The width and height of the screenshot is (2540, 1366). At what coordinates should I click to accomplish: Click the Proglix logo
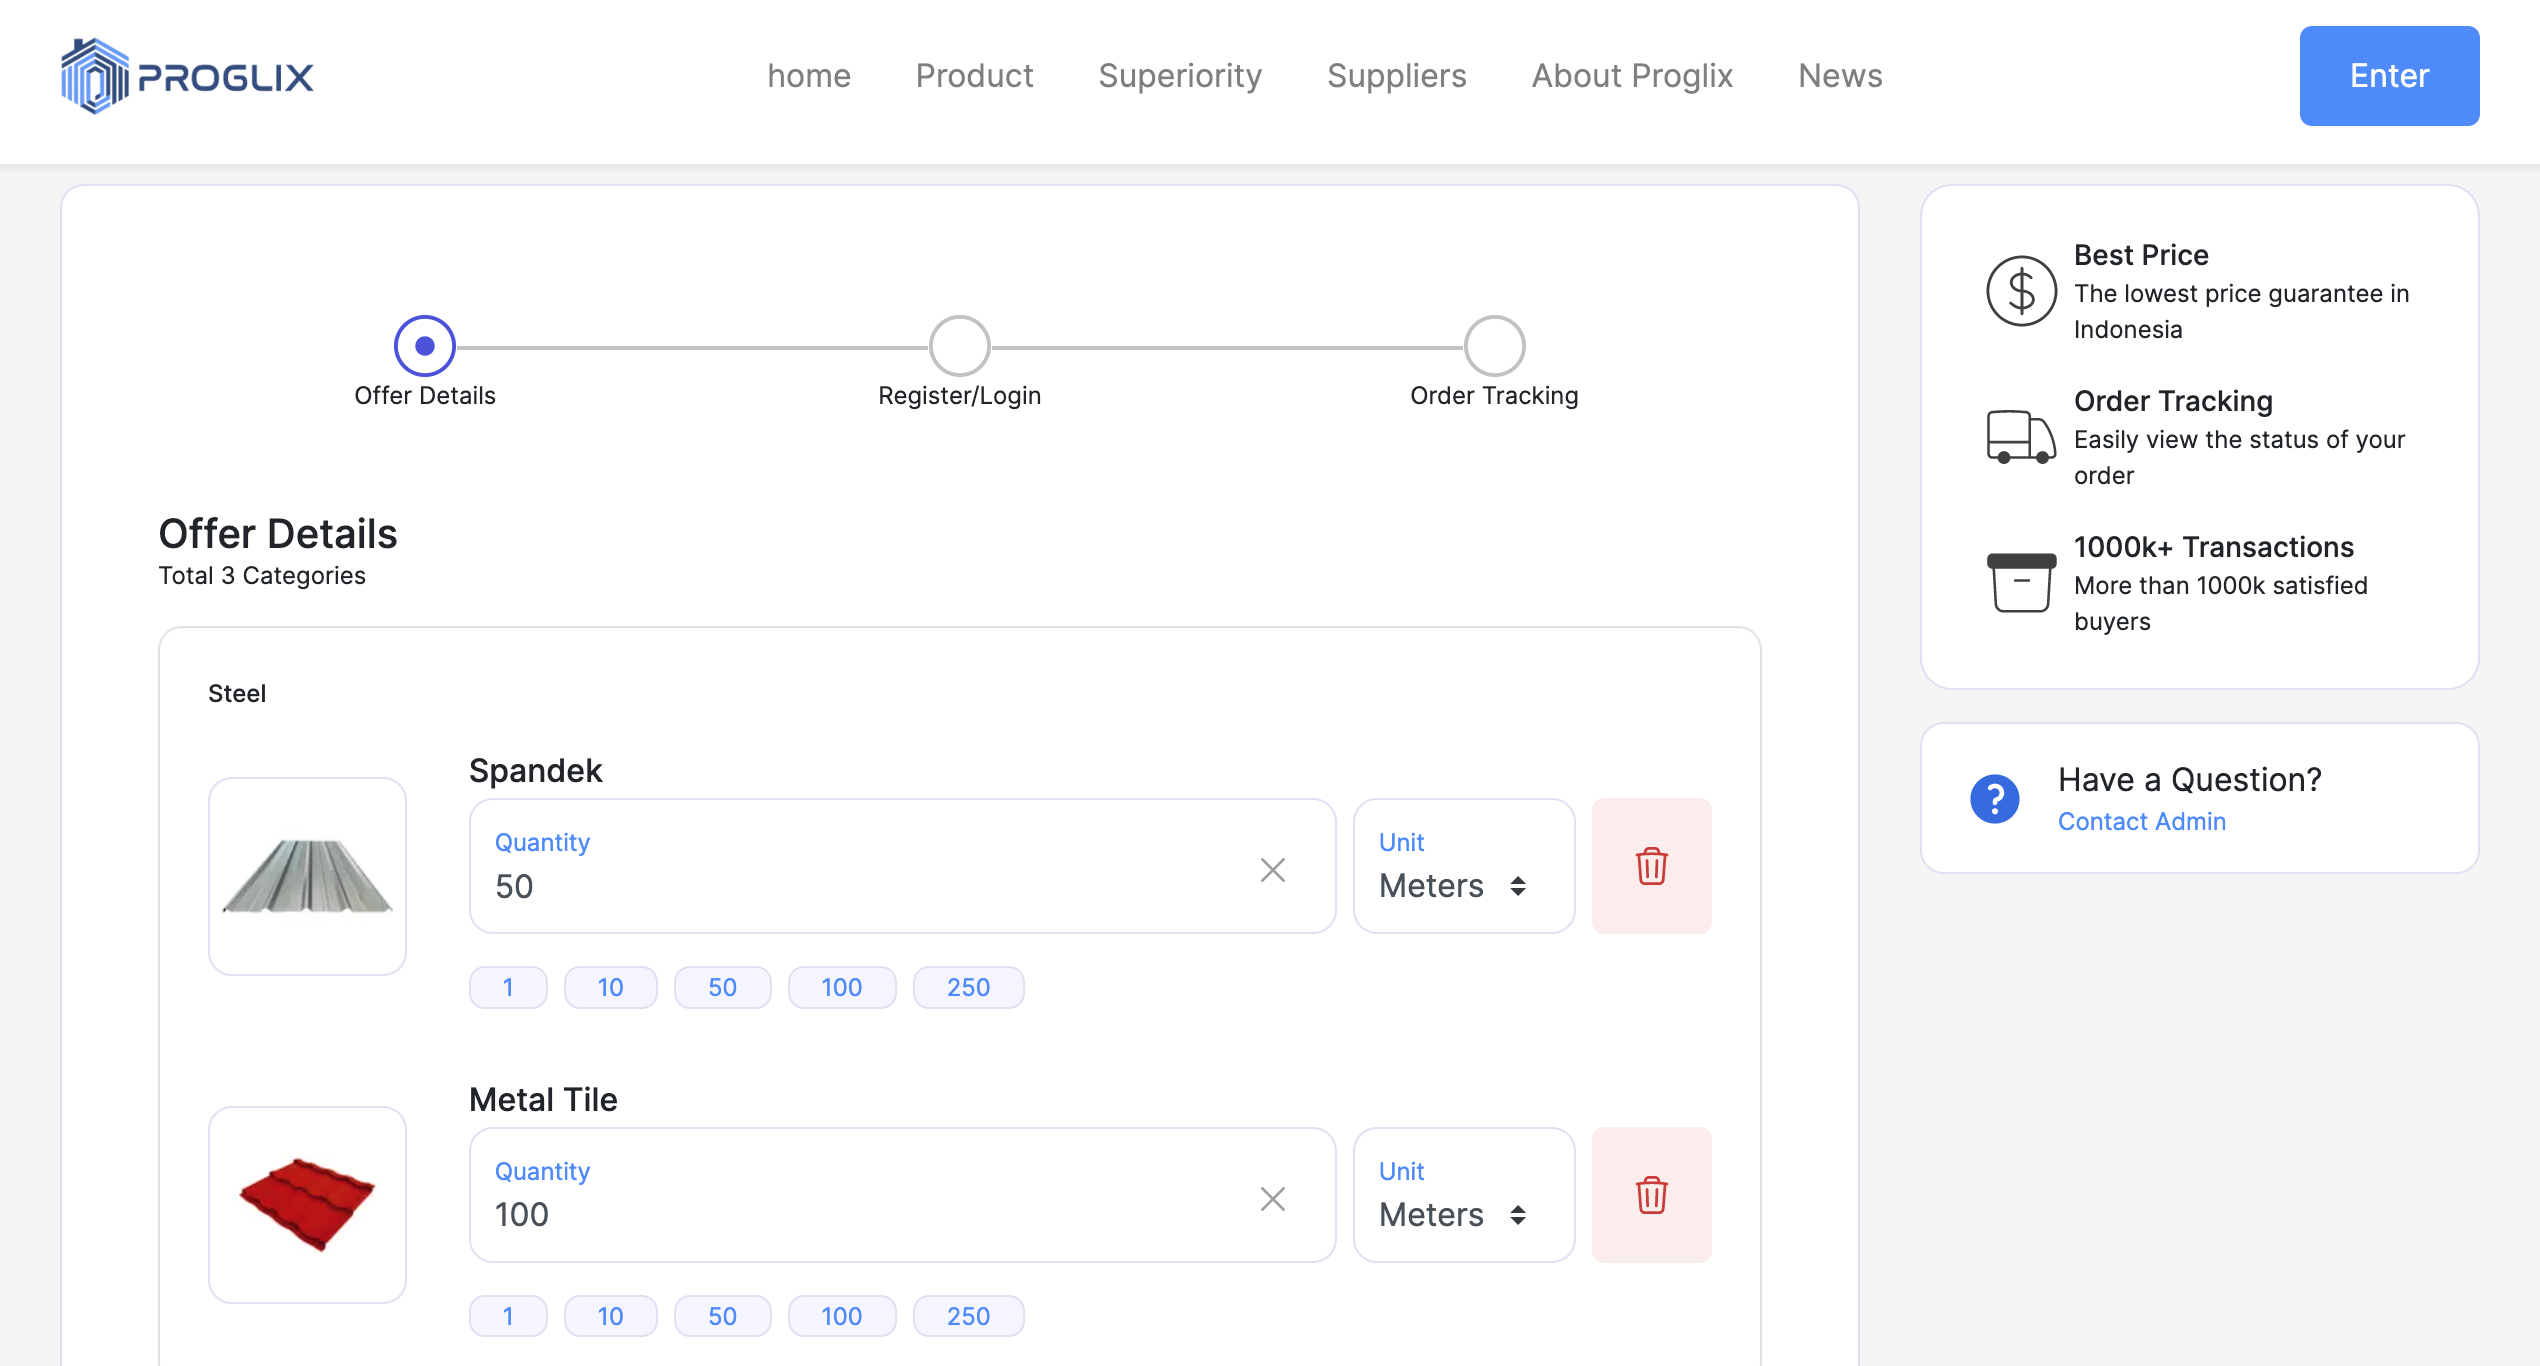click(187, 76)
